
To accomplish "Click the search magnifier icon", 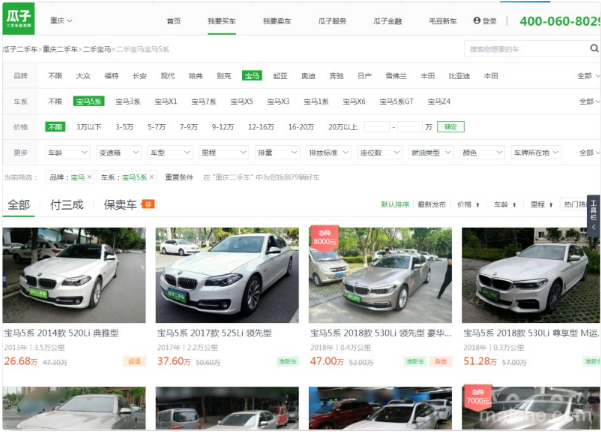I will [594, 48].
